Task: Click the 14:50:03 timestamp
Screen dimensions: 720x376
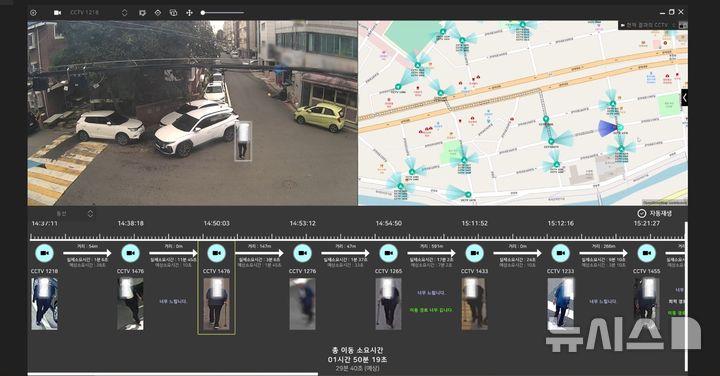Action: click(216, 223)
